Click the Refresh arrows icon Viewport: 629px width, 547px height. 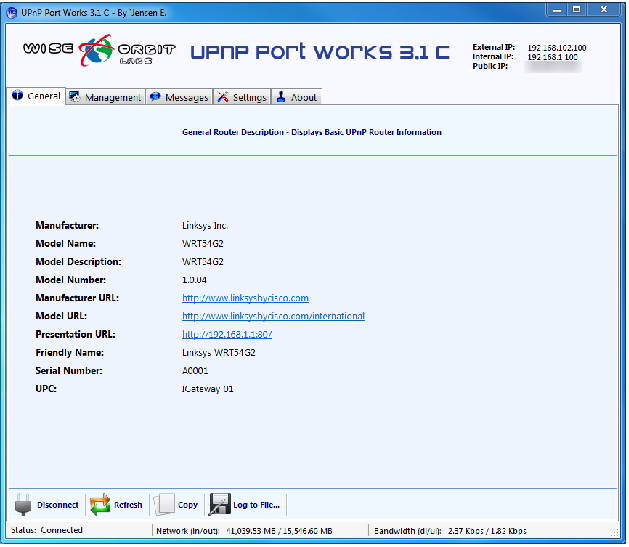point(100,504)
